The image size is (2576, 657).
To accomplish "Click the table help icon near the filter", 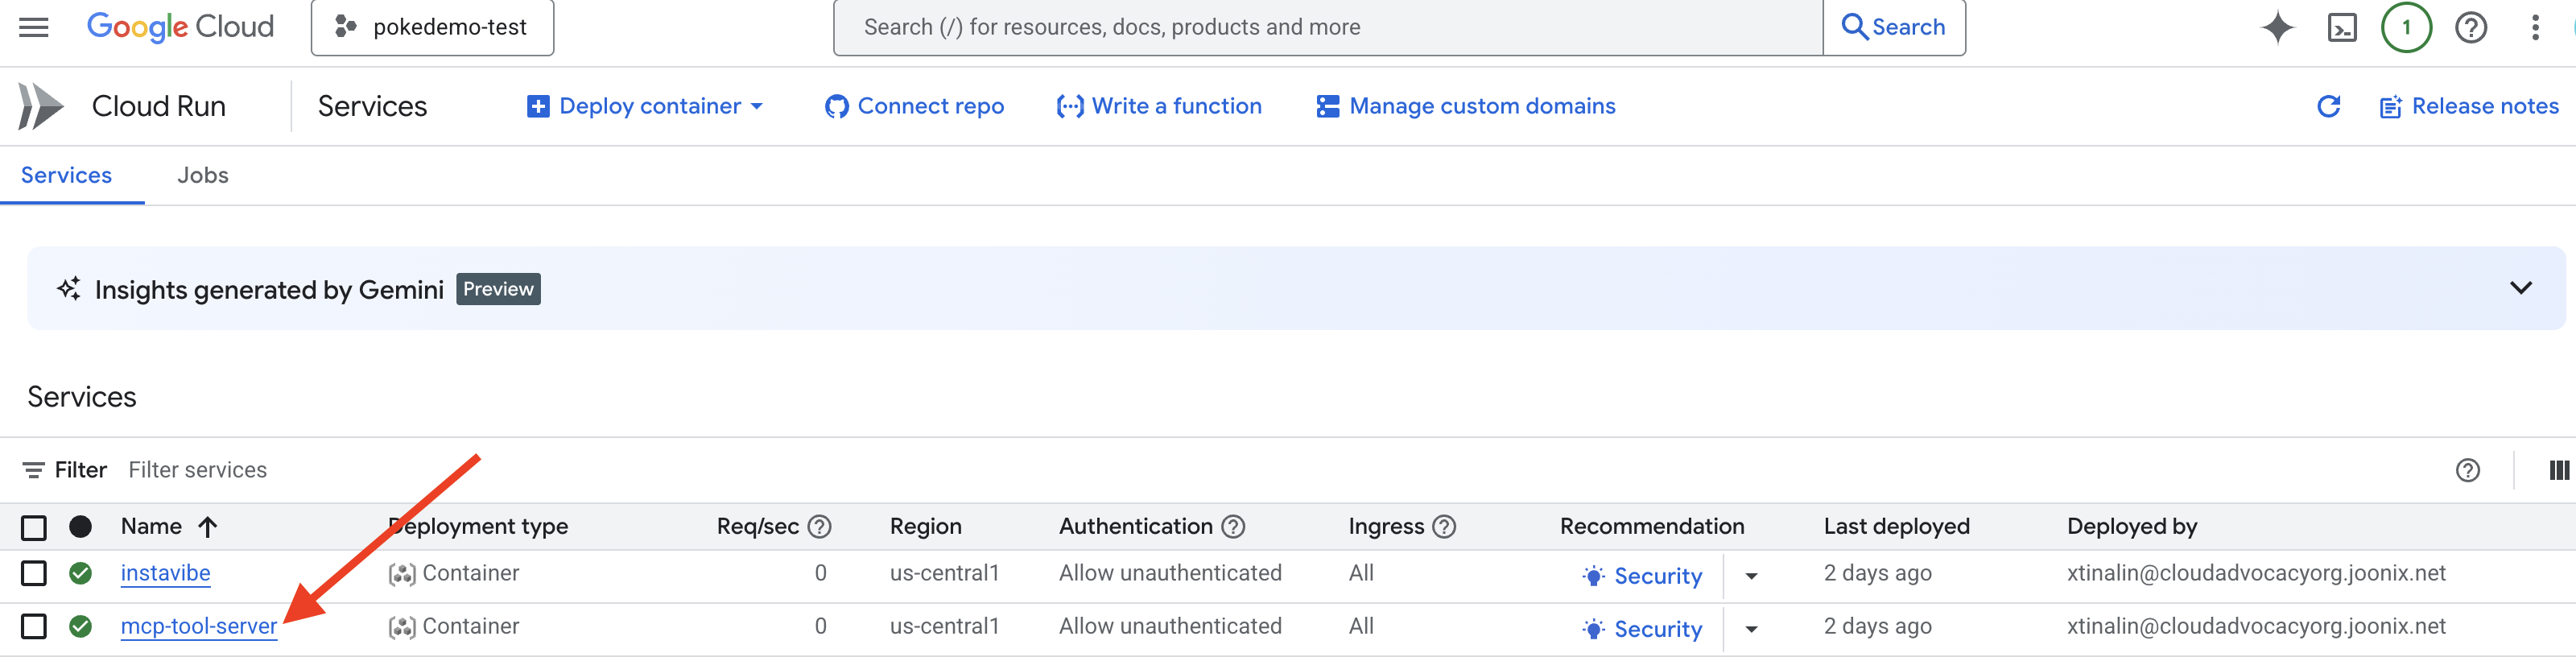I will pos(2467,470).
